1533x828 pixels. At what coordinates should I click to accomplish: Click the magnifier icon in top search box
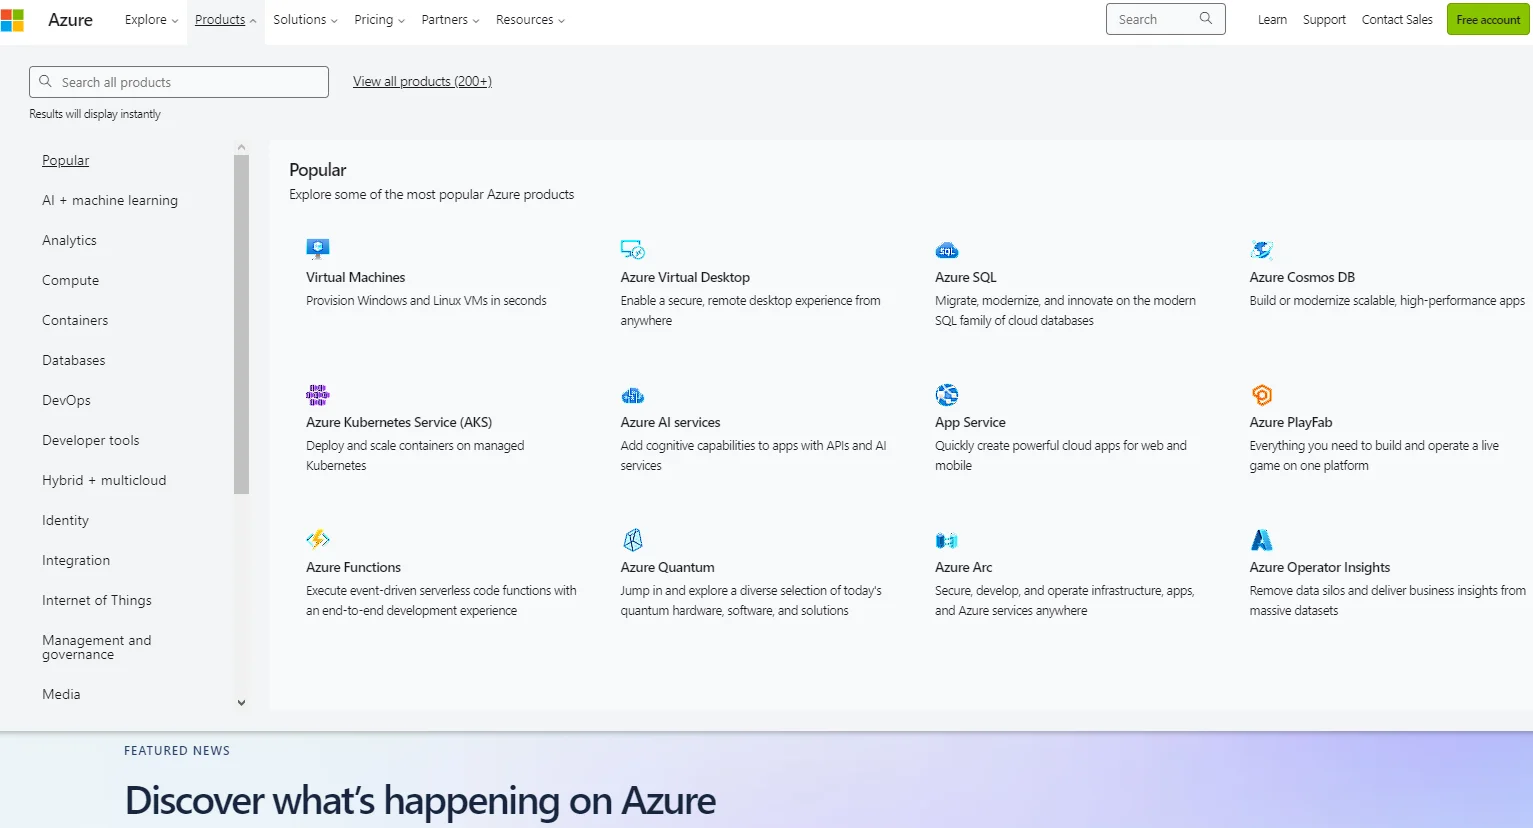(x=1206, y=18)
